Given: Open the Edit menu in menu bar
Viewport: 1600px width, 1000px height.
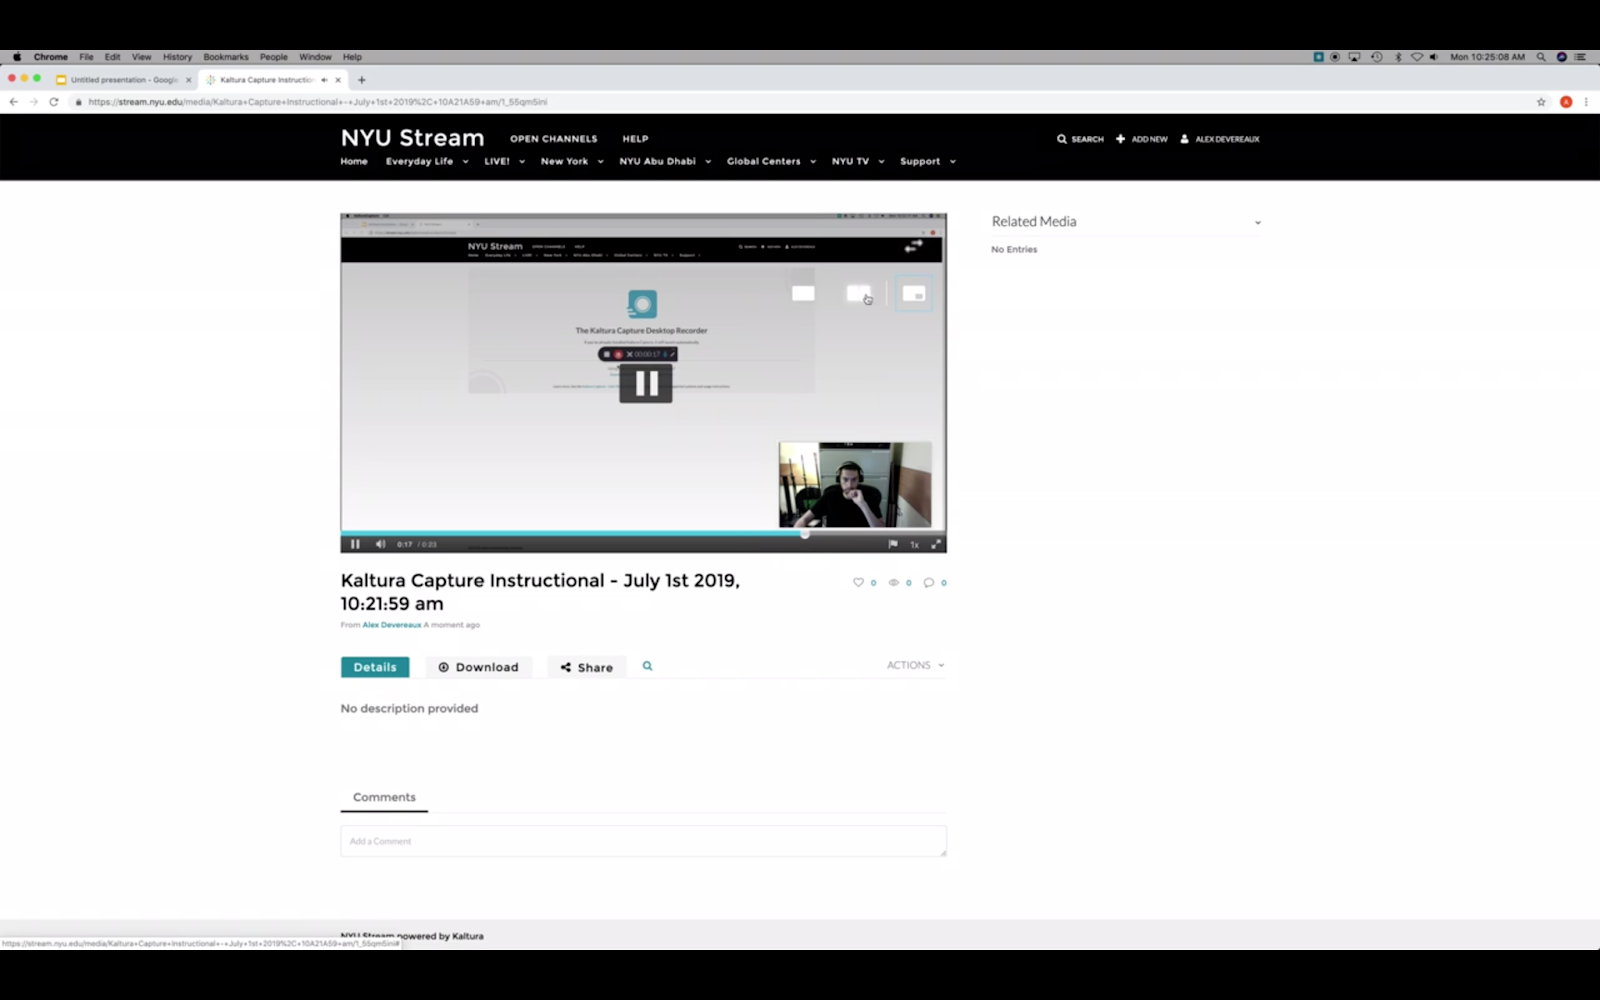Looking at the screenshot, I should [x=112, y=57].
